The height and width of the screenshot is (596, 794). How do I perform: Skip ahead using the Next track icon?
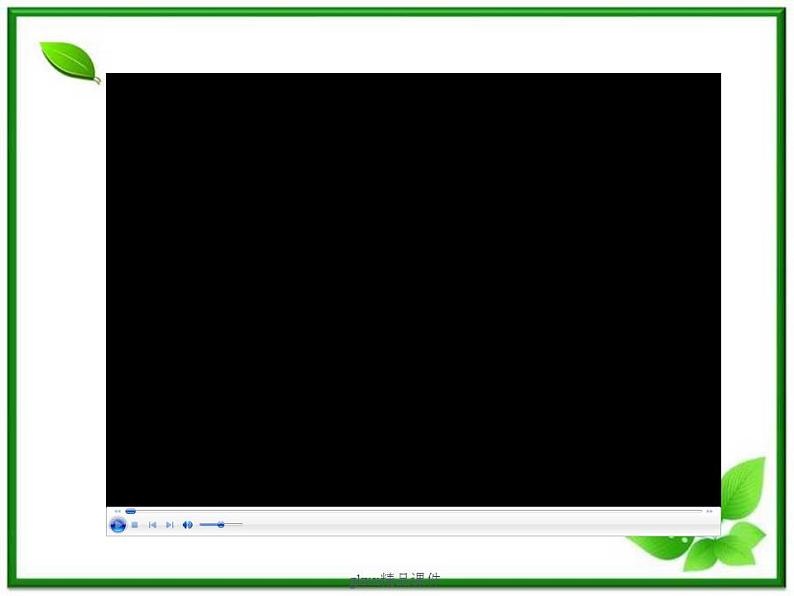(x=169, y=525)
